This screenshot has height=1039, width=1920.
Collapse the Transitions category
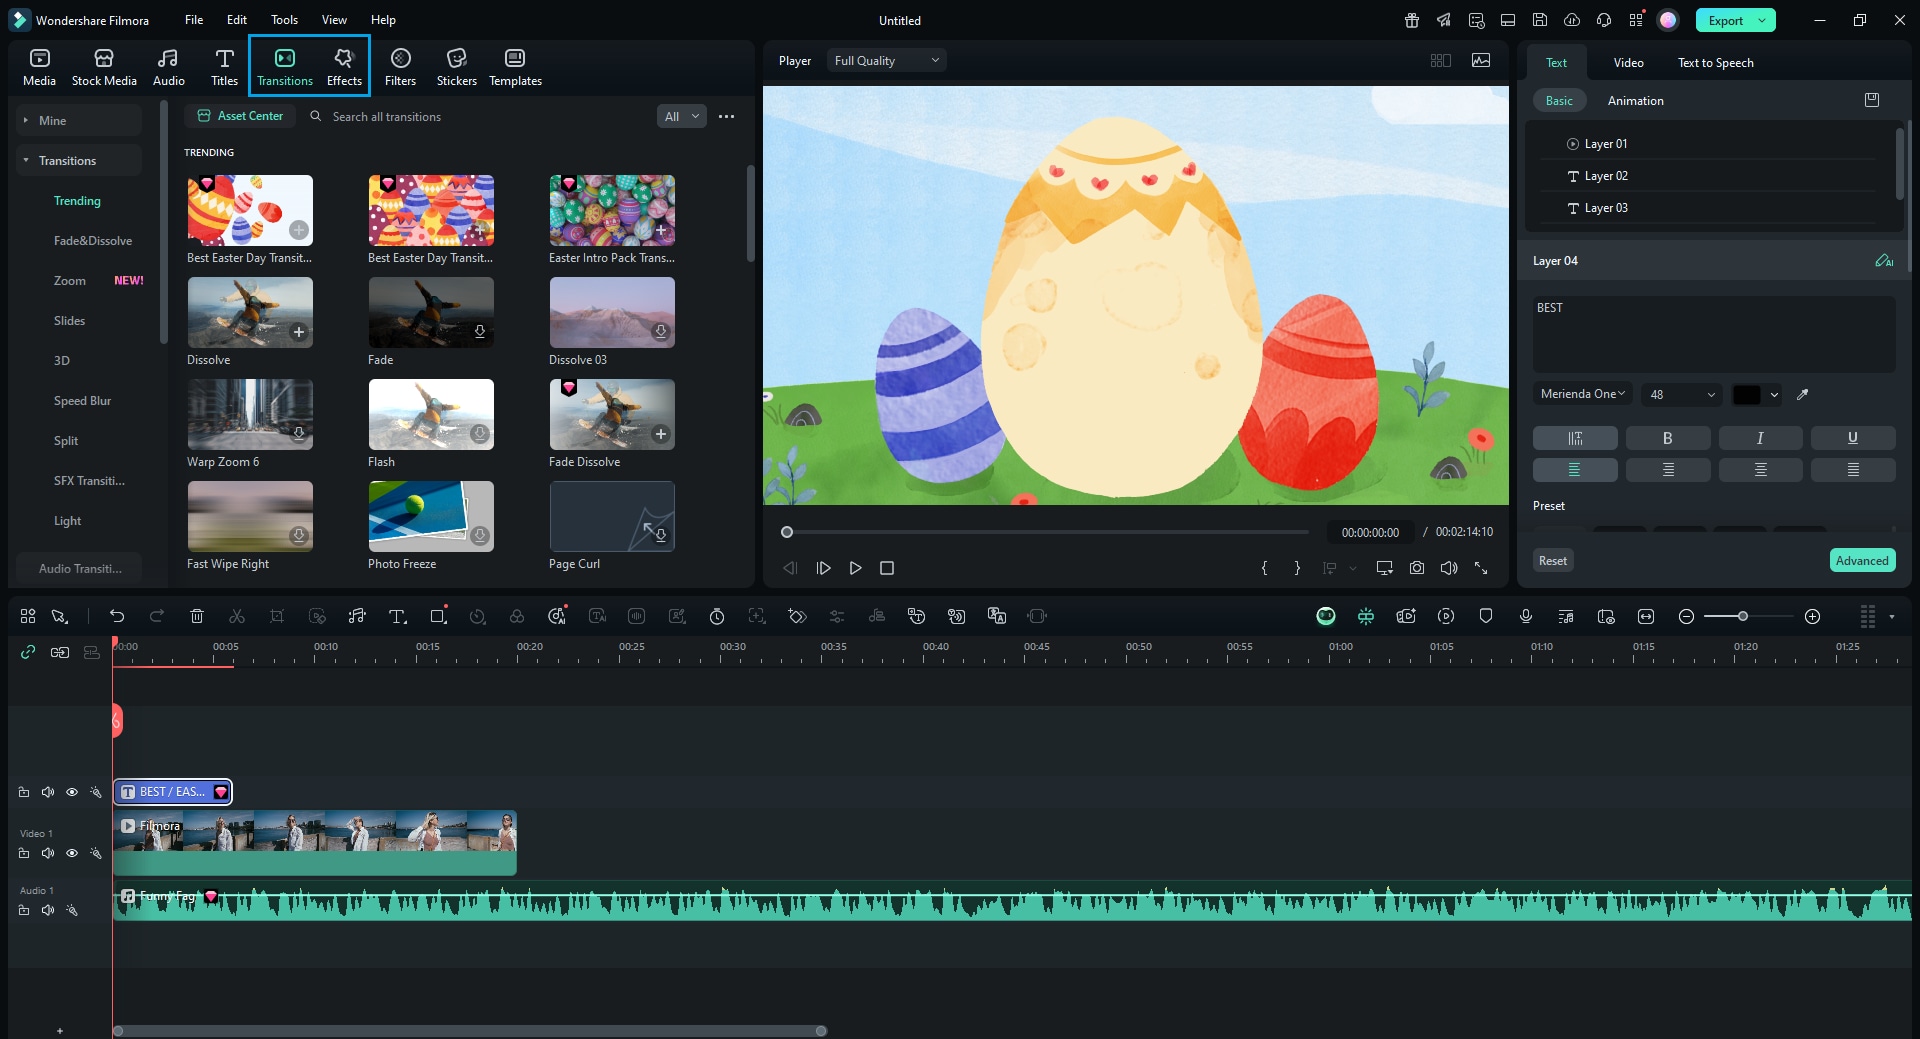tap(26, 160)
